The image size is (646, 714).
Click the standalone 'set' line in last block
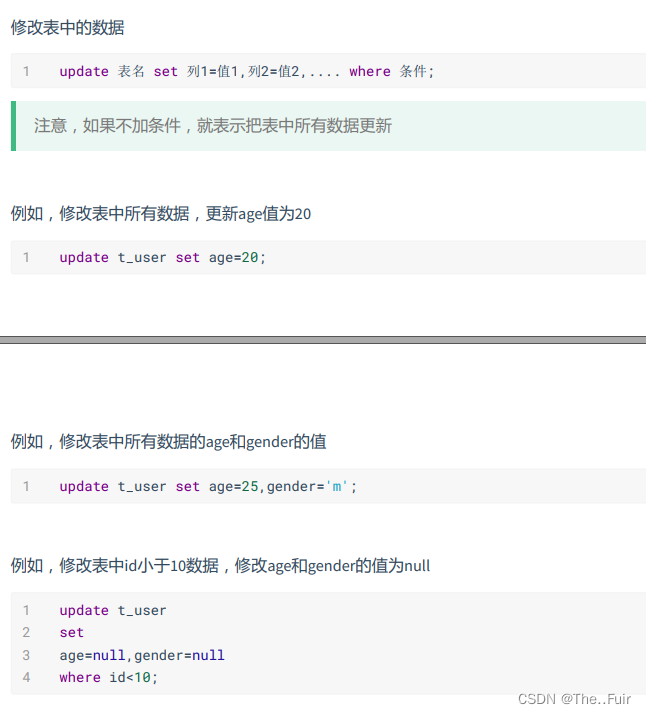pos(71,632)
